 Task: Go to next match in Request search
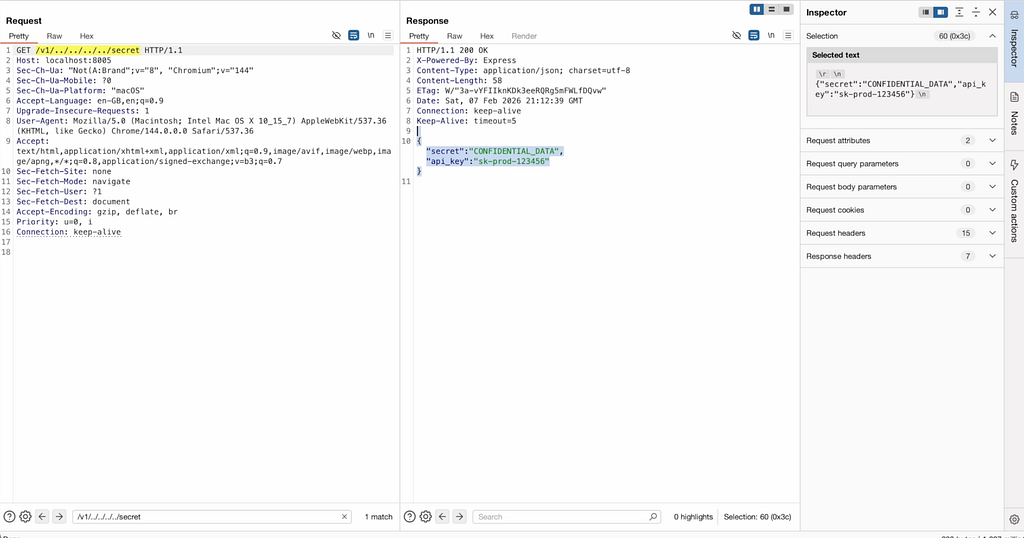(59, 516)
